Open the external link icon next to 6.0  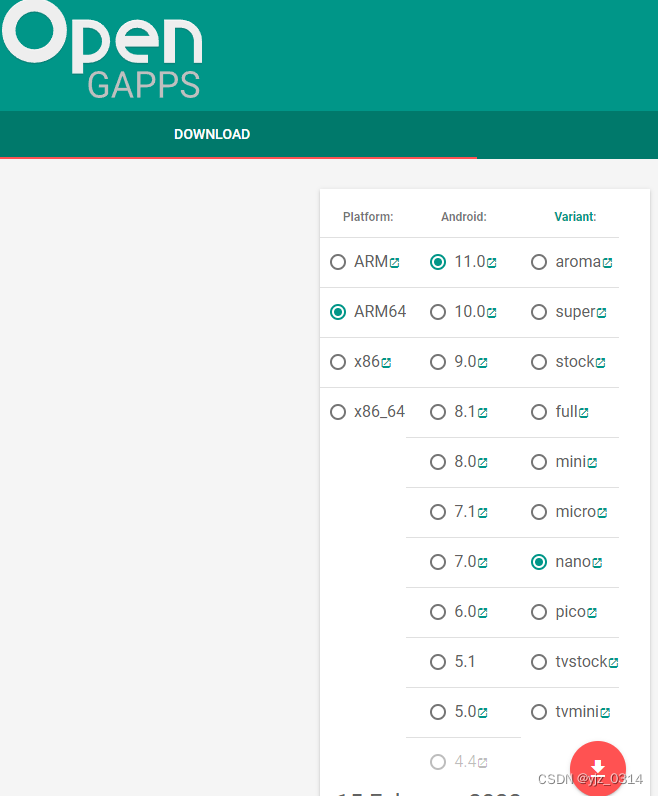click(x=483, y=613)
